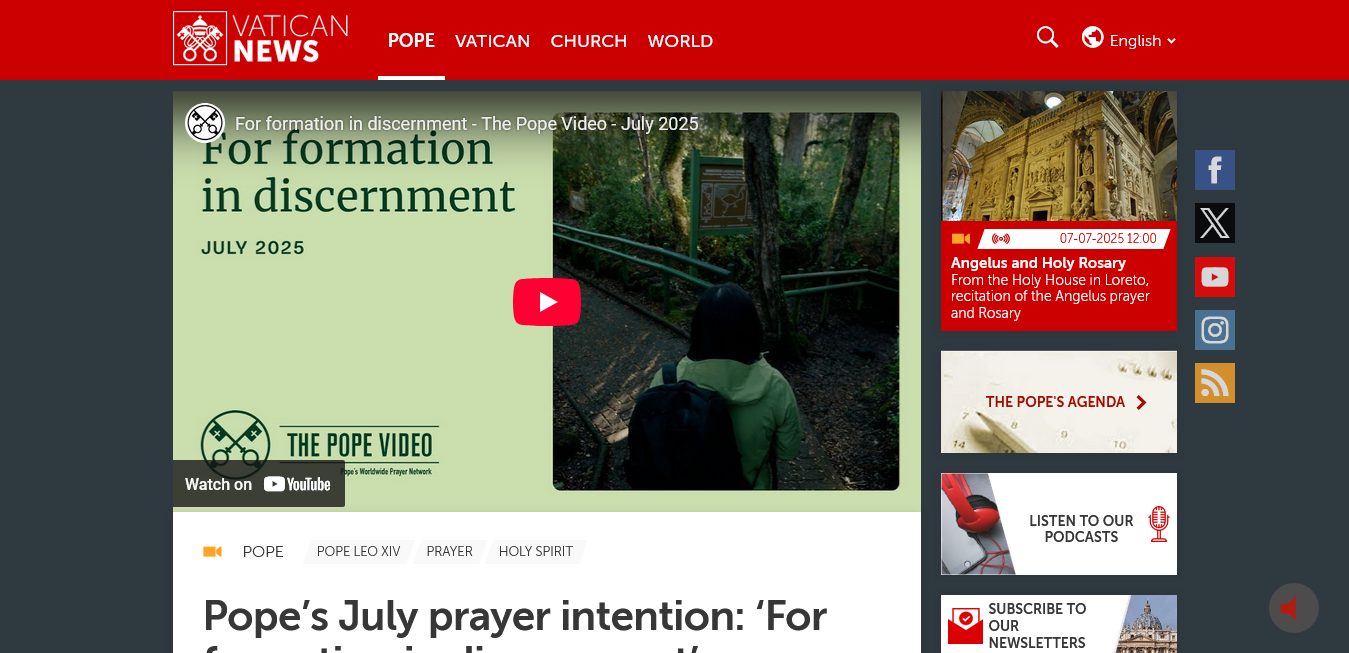Open the Pope Leo XIV tag
1349x653 pixels.
[x=358, y=552]
